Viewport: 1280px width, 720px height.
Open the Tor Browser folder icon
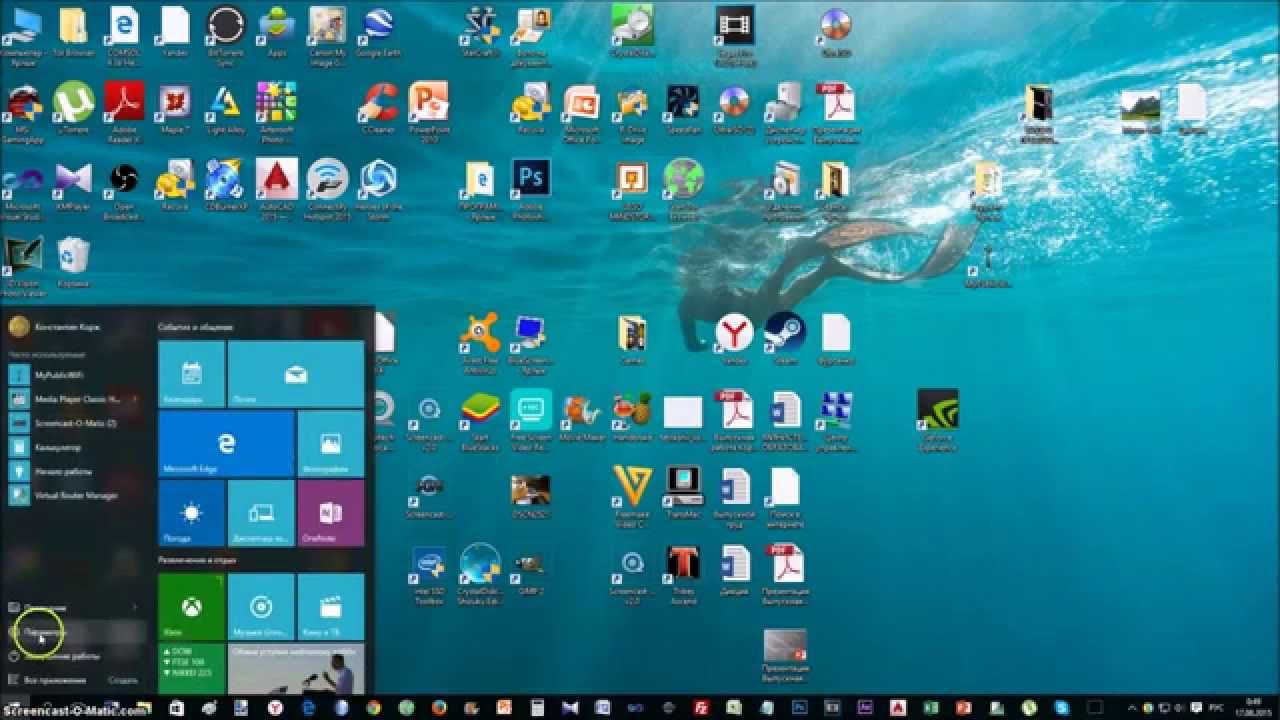(73, 31)
